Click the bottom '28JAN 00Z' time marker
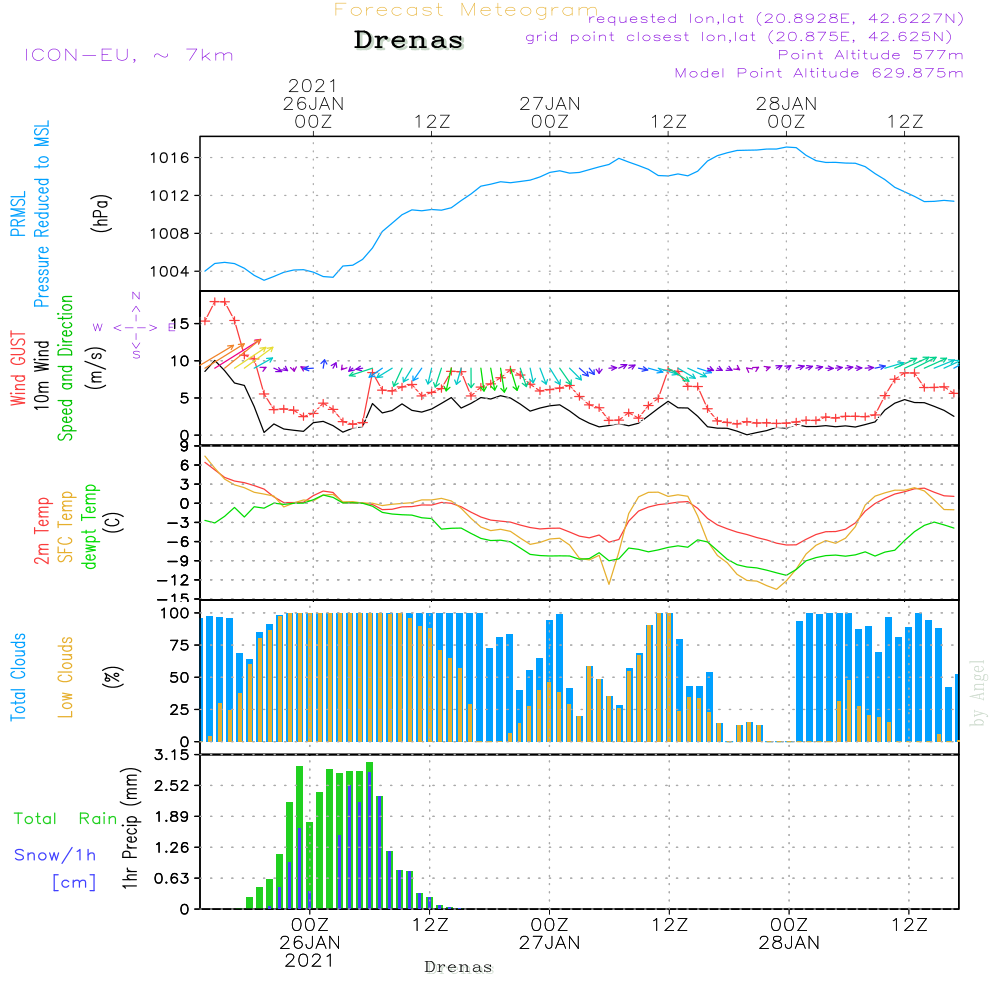The width and height of the screenshot is (1000, 1000). click(x=788, y=933)
